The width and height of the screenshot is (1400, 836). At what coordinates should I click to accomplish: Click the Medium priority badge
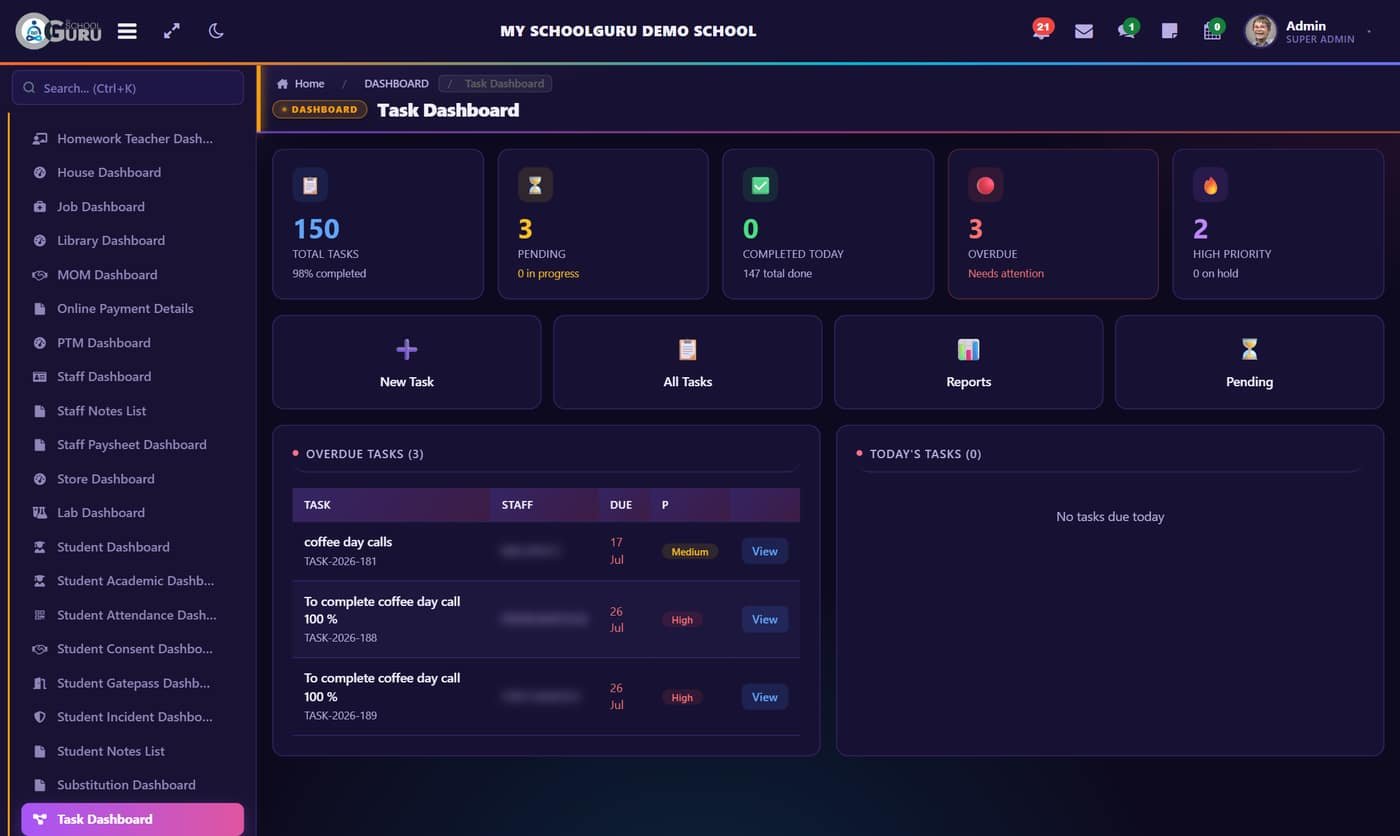(x=690, y=552)
